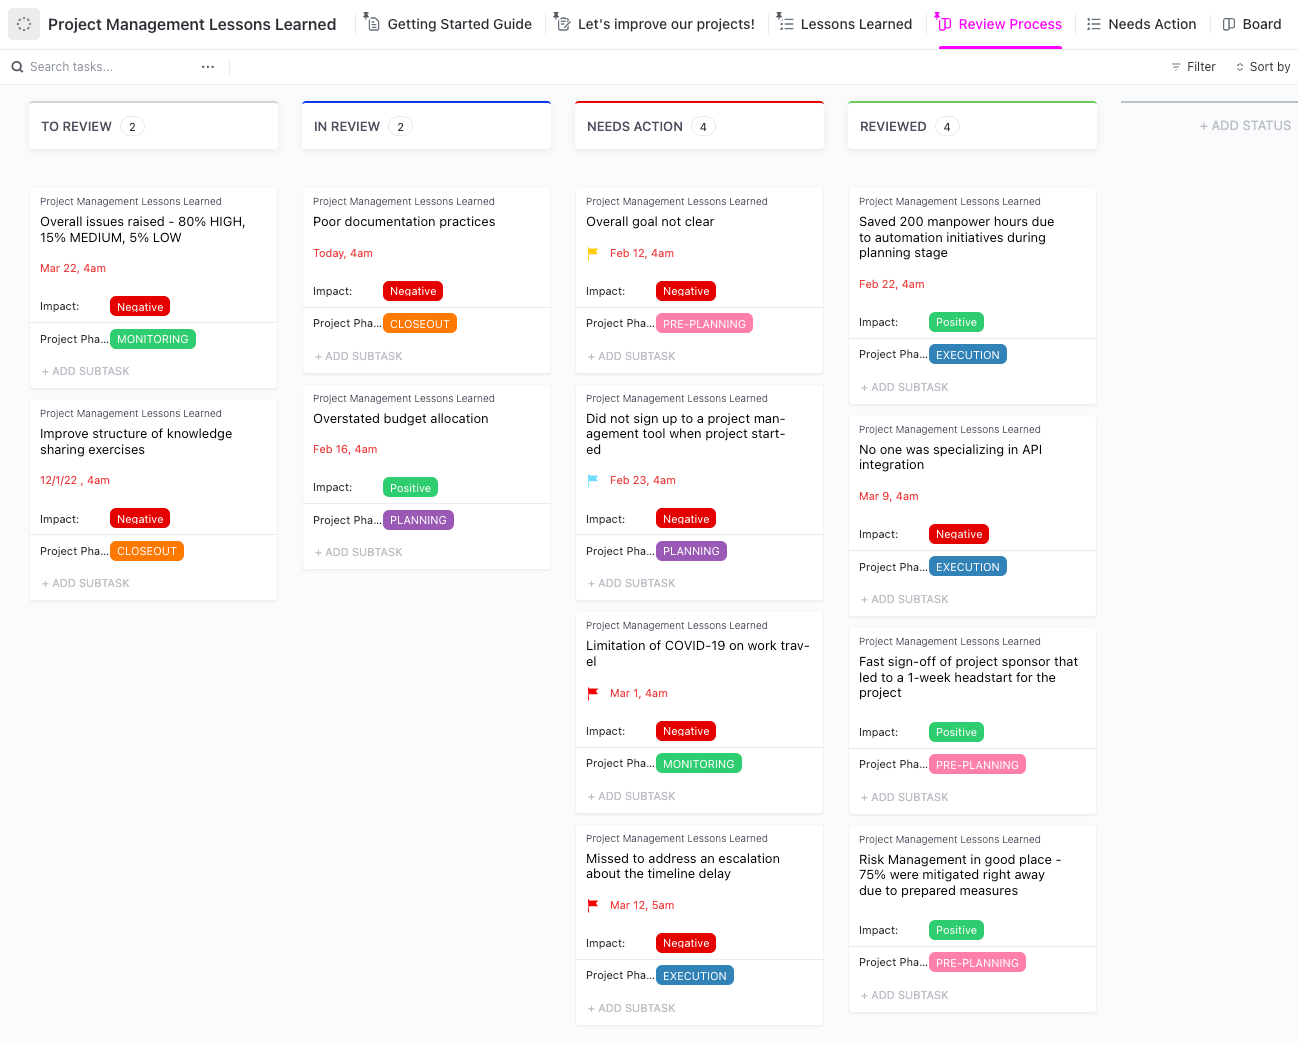Image resolution: width=1298 pixels, height=1044 pixels.
Task: Open the Sort by dropdown
Action: [1263, 67]
